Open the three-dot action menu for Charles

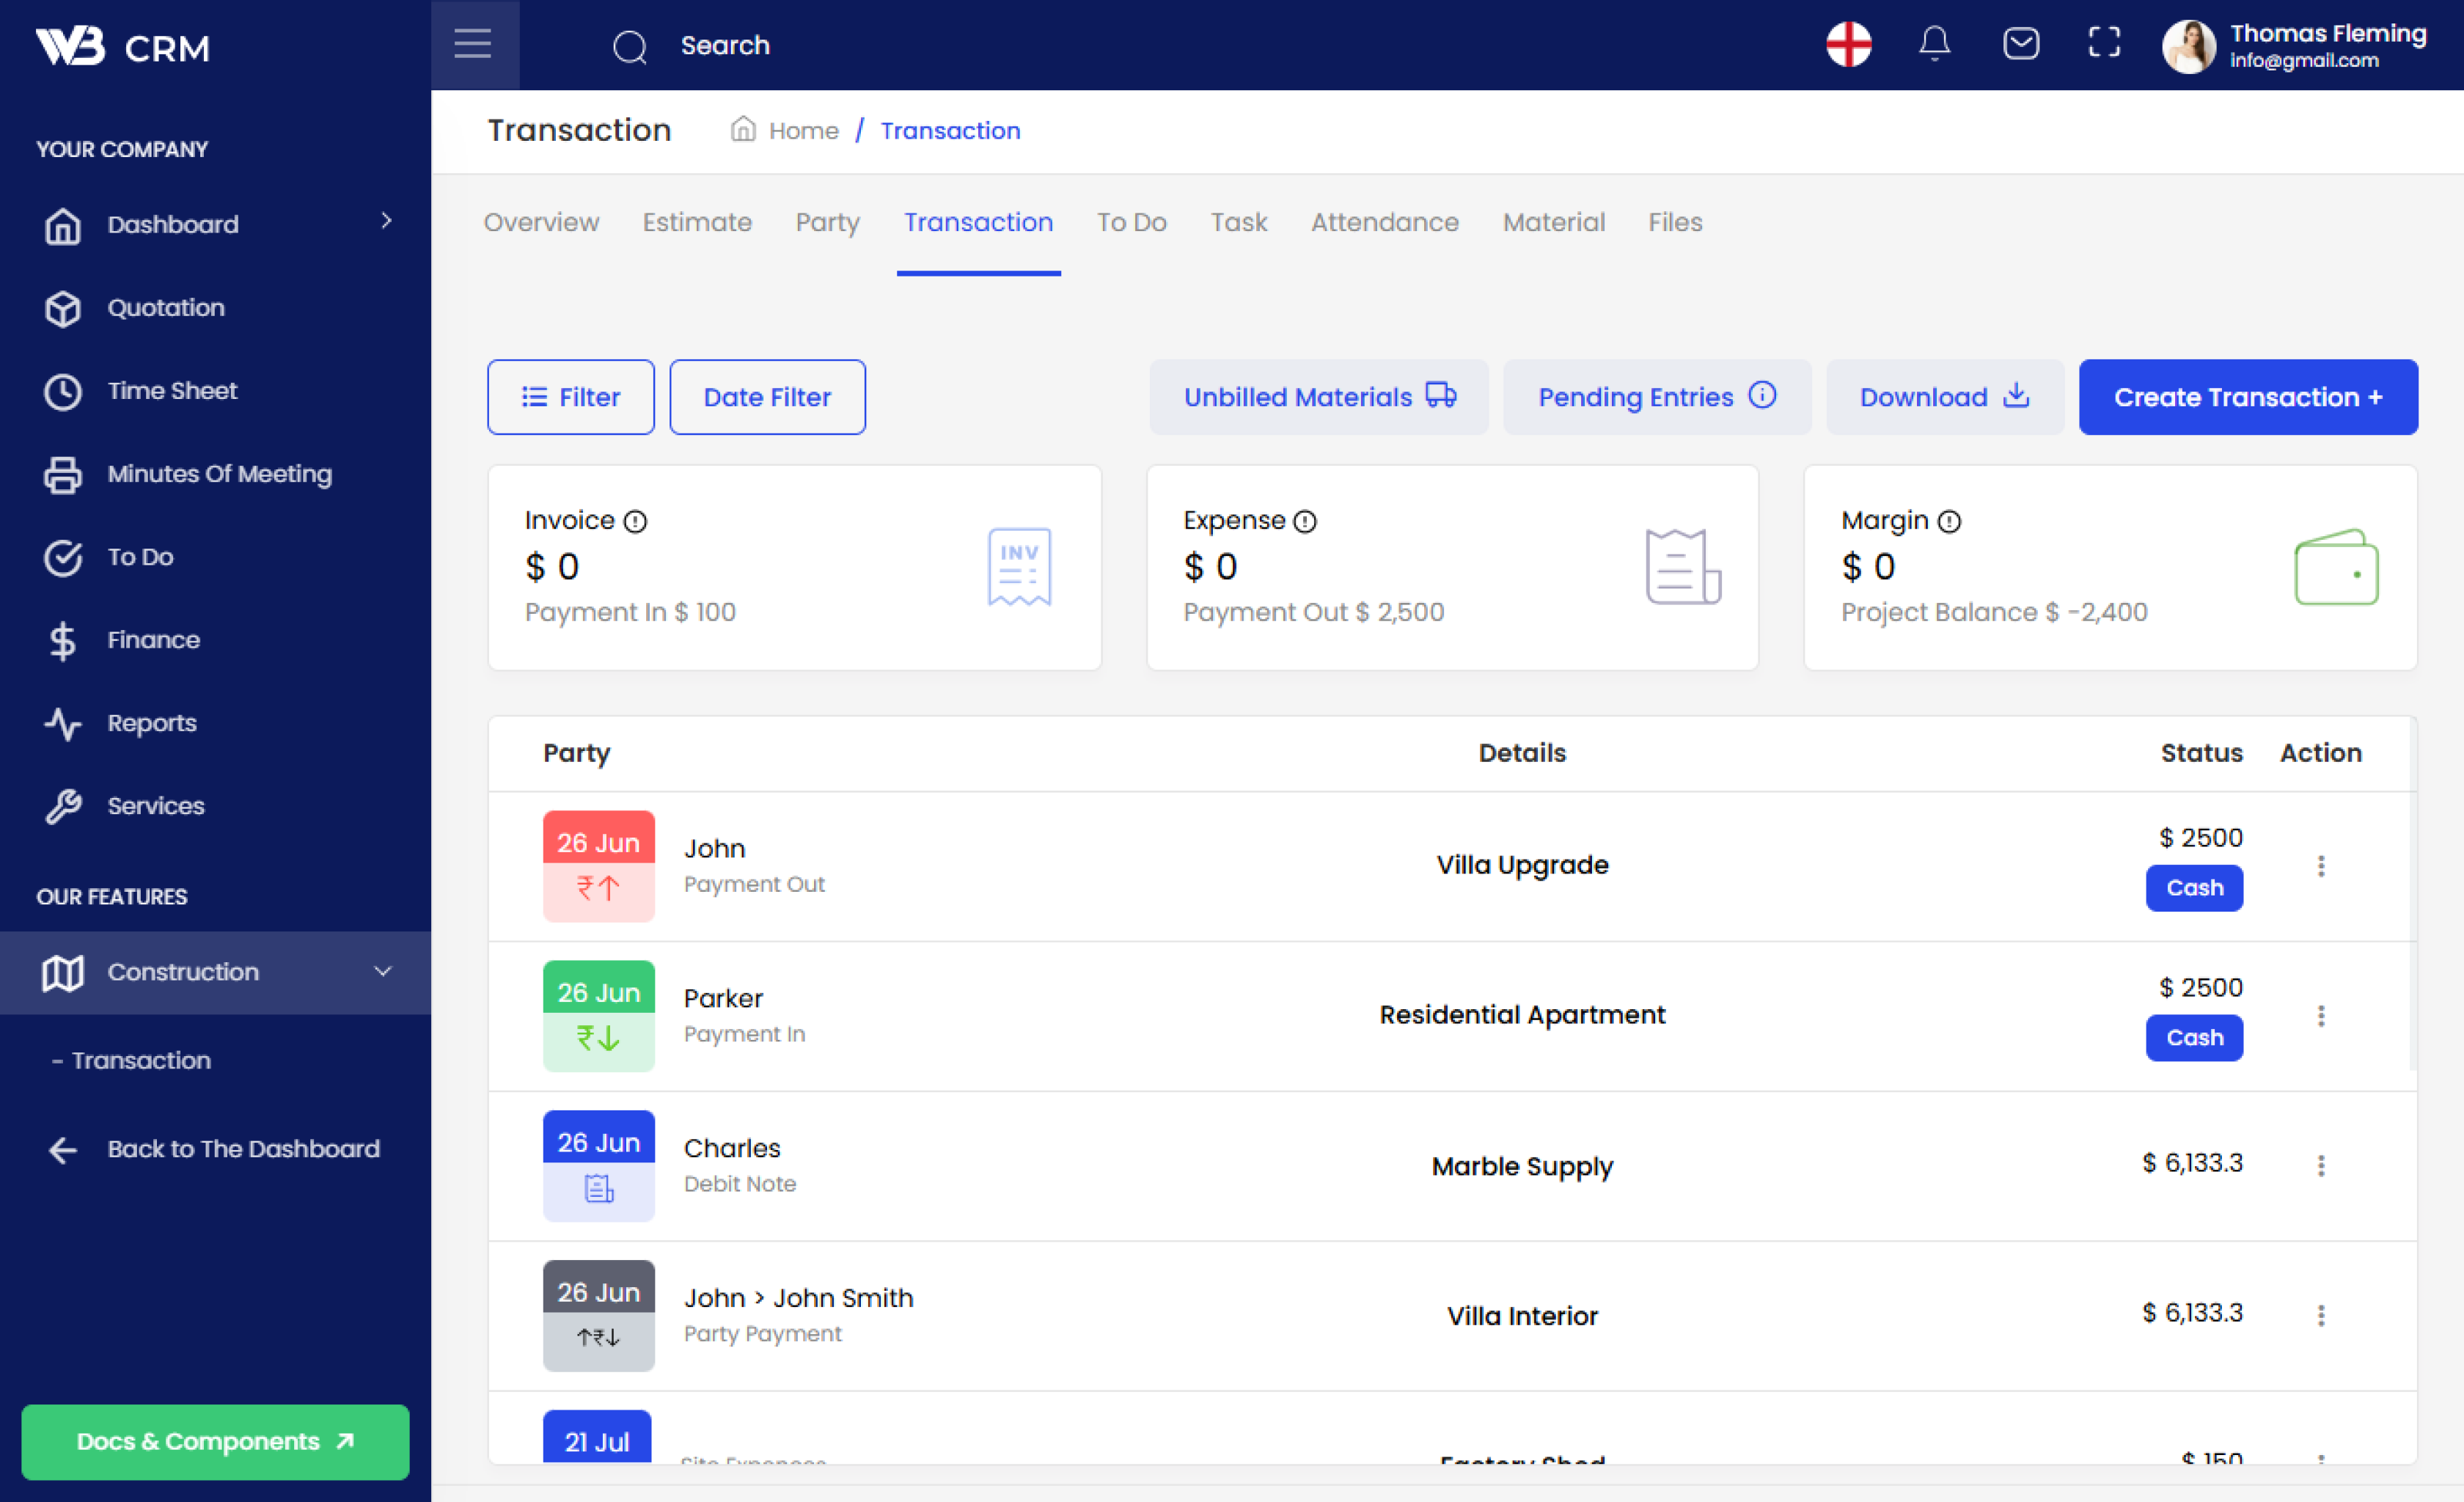(x=2320, y=1165)
